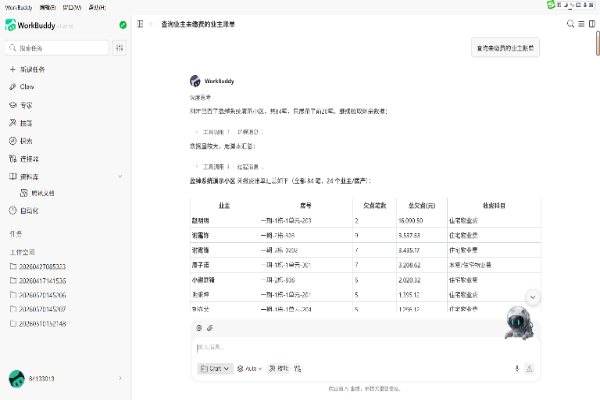The image size is (600, 400).
Task: Expand the second tool call disclosure row
Action: [x=229, y=167]
